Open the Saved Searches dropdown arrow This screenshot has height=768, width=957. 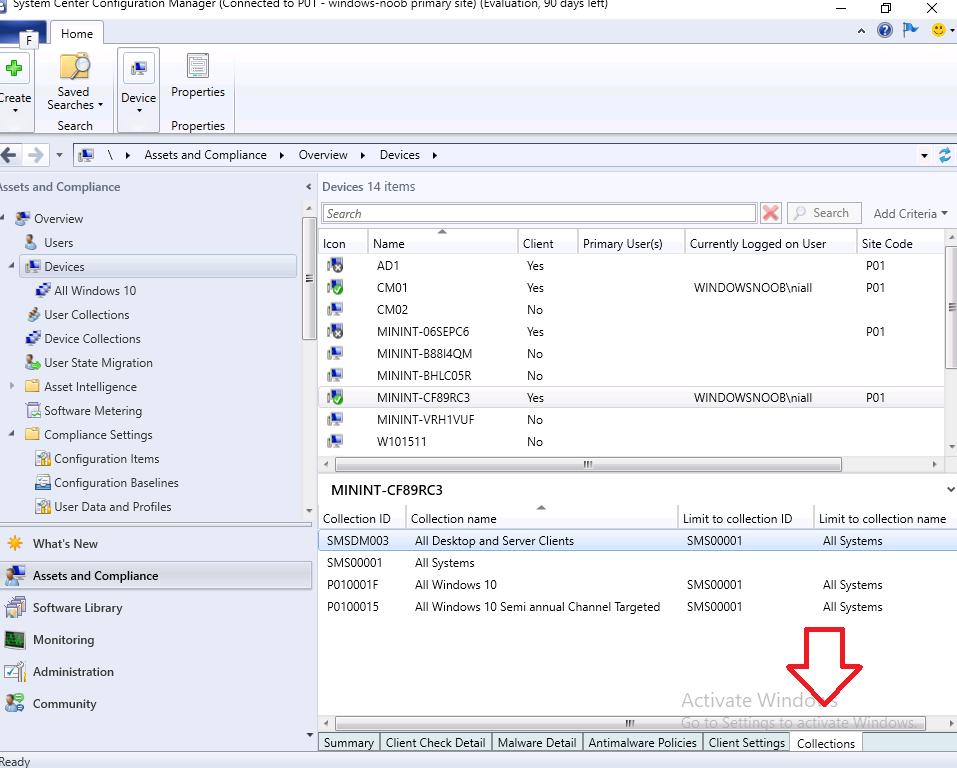[x=101, y=105]
